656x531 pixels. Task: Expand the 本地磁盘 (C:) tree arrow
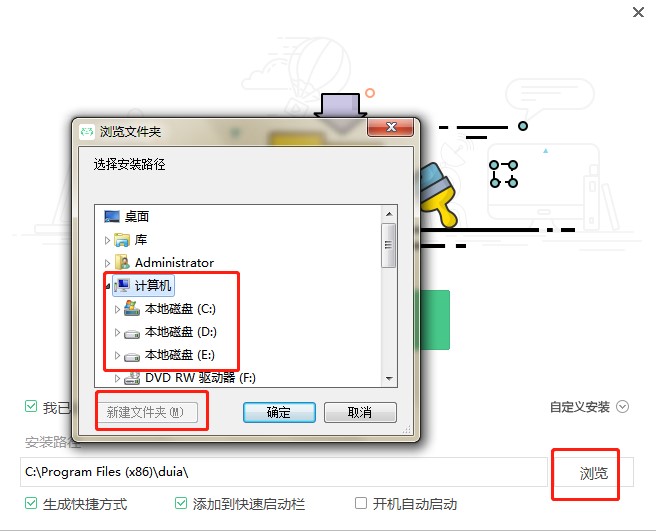(117, 309)
